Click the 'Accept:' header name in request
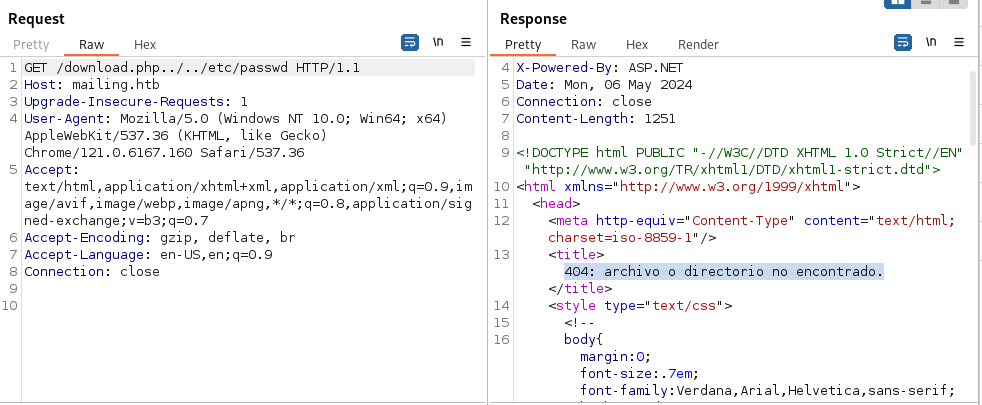 click(x=52, y=170)
